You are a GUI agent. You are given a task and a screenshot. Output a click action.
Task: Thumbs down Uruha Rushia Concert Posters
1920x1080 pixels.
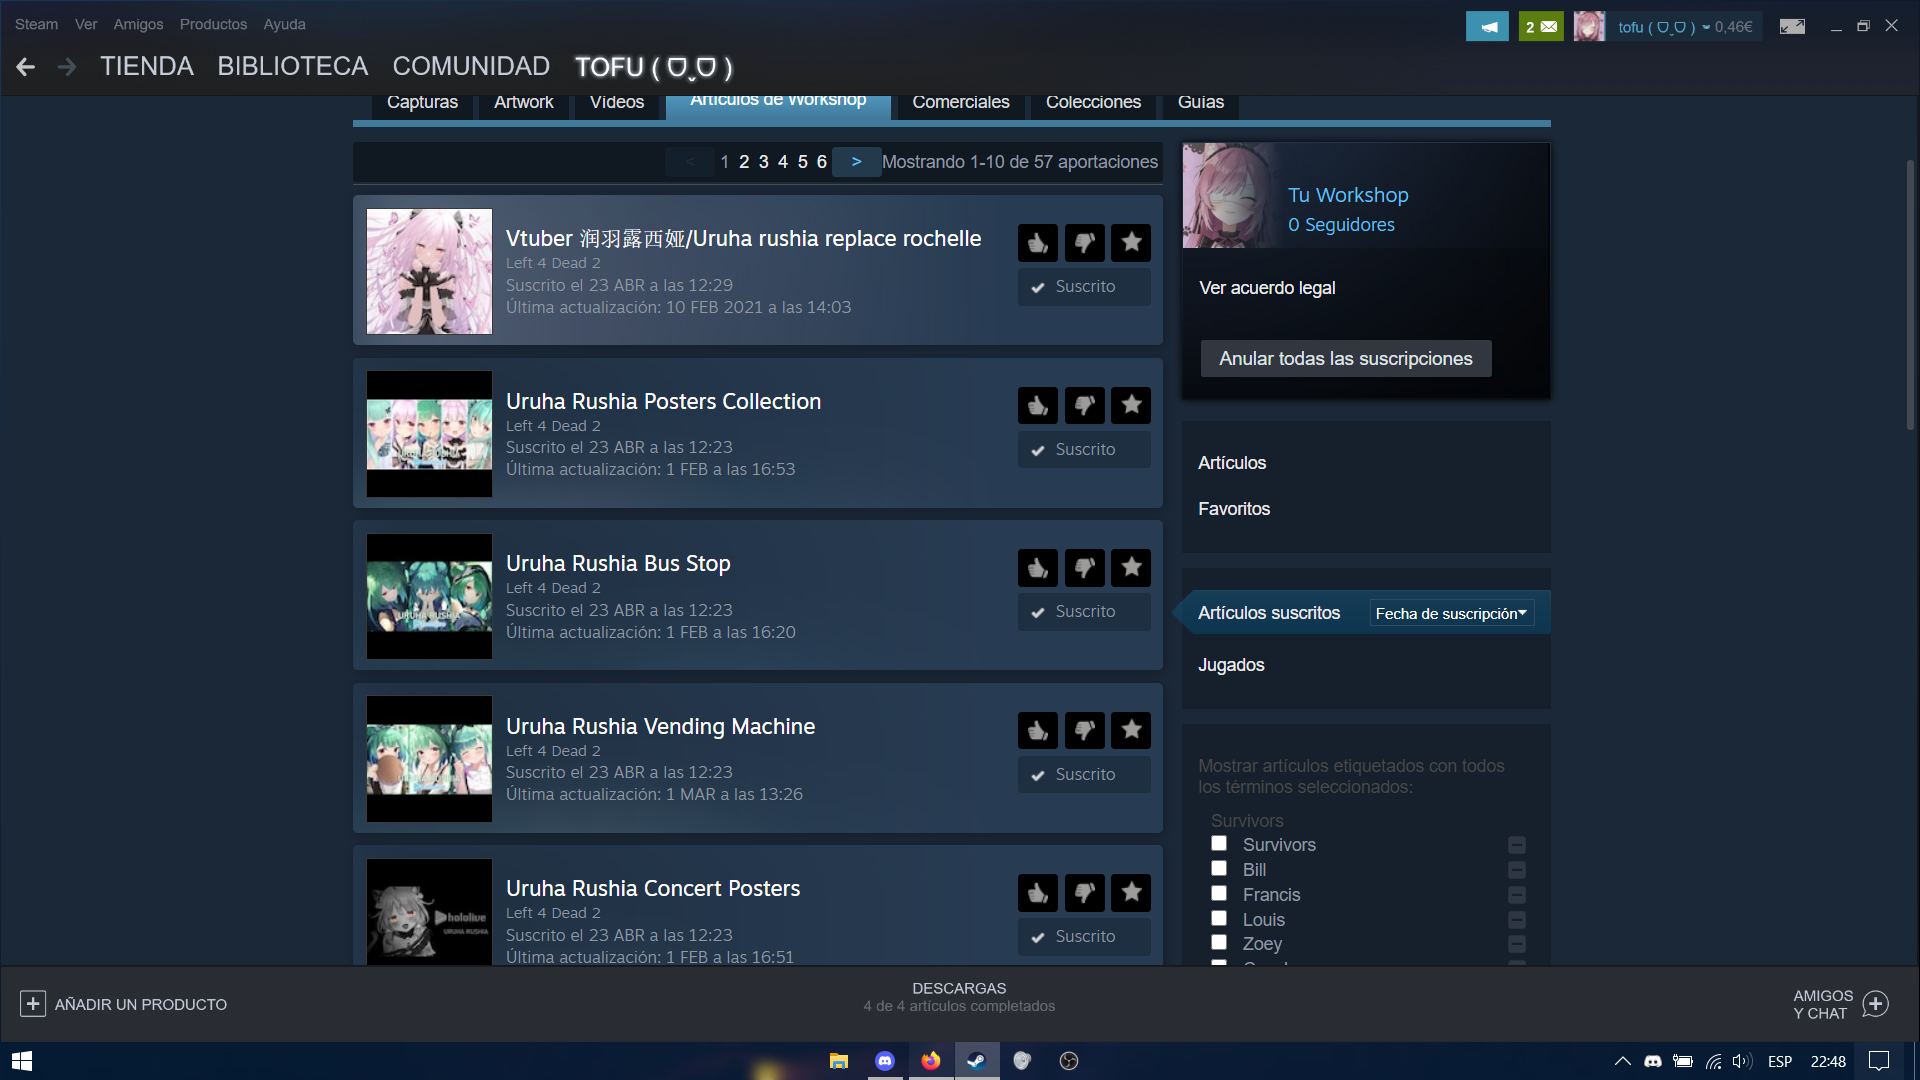(x=1084, y=893)
